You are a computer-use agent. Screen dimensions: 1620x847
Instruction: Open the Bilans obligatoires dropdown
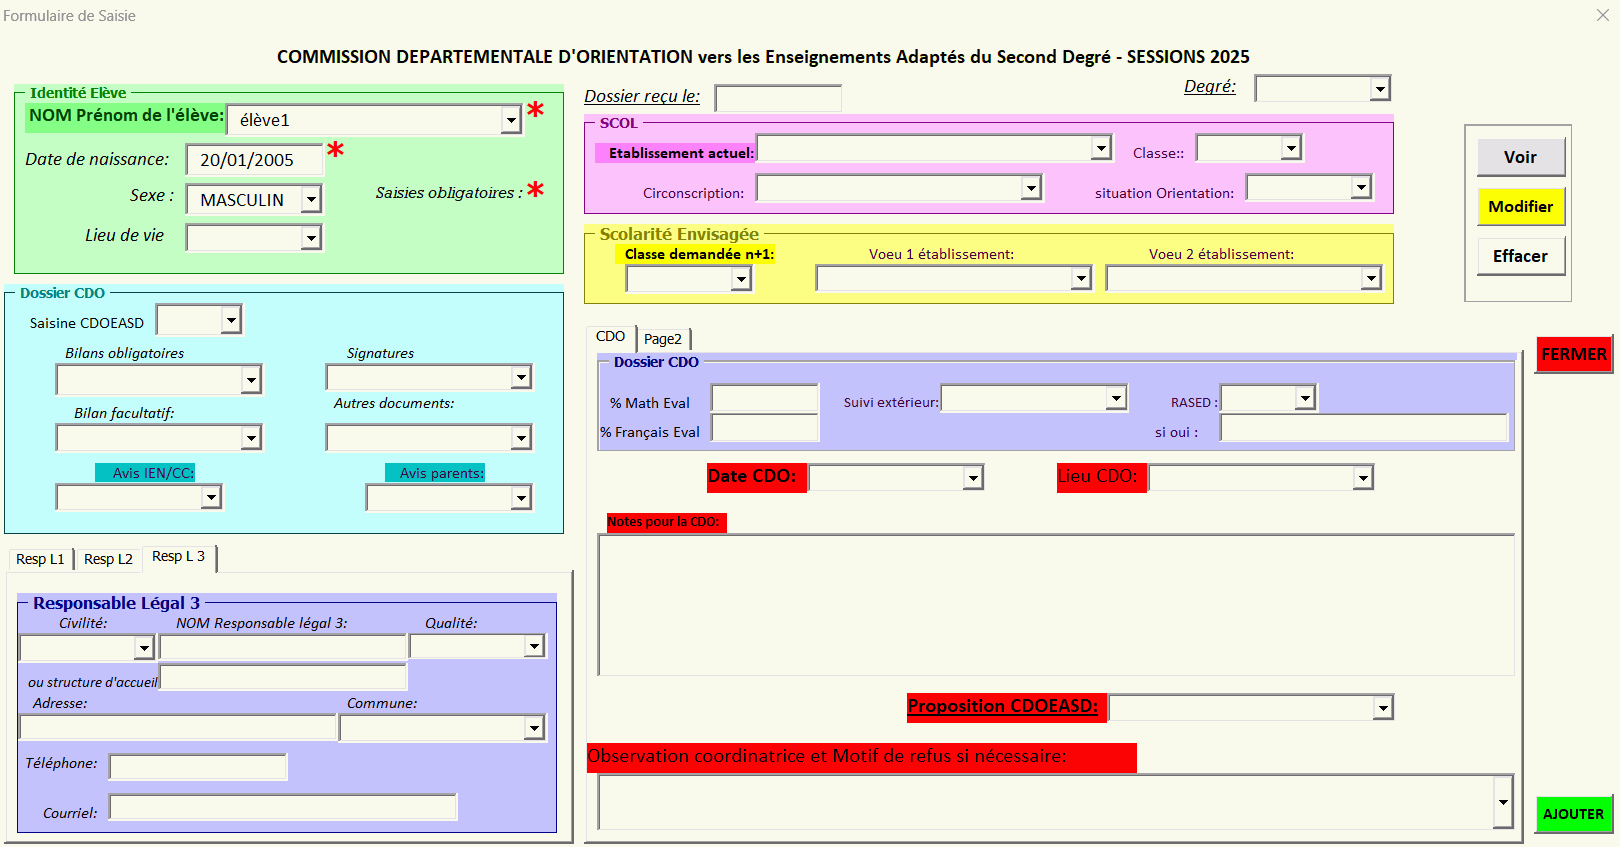pos(251,379)
